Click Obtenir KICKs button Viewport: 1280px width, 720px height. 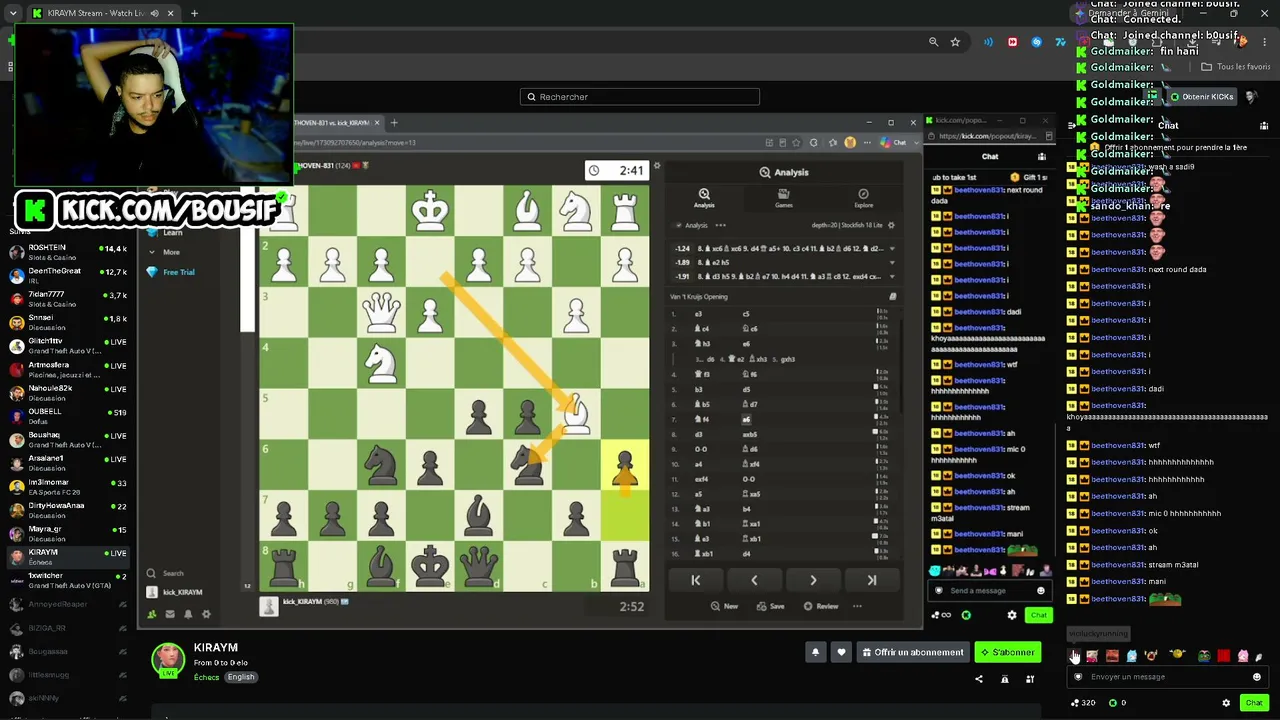1202,97
